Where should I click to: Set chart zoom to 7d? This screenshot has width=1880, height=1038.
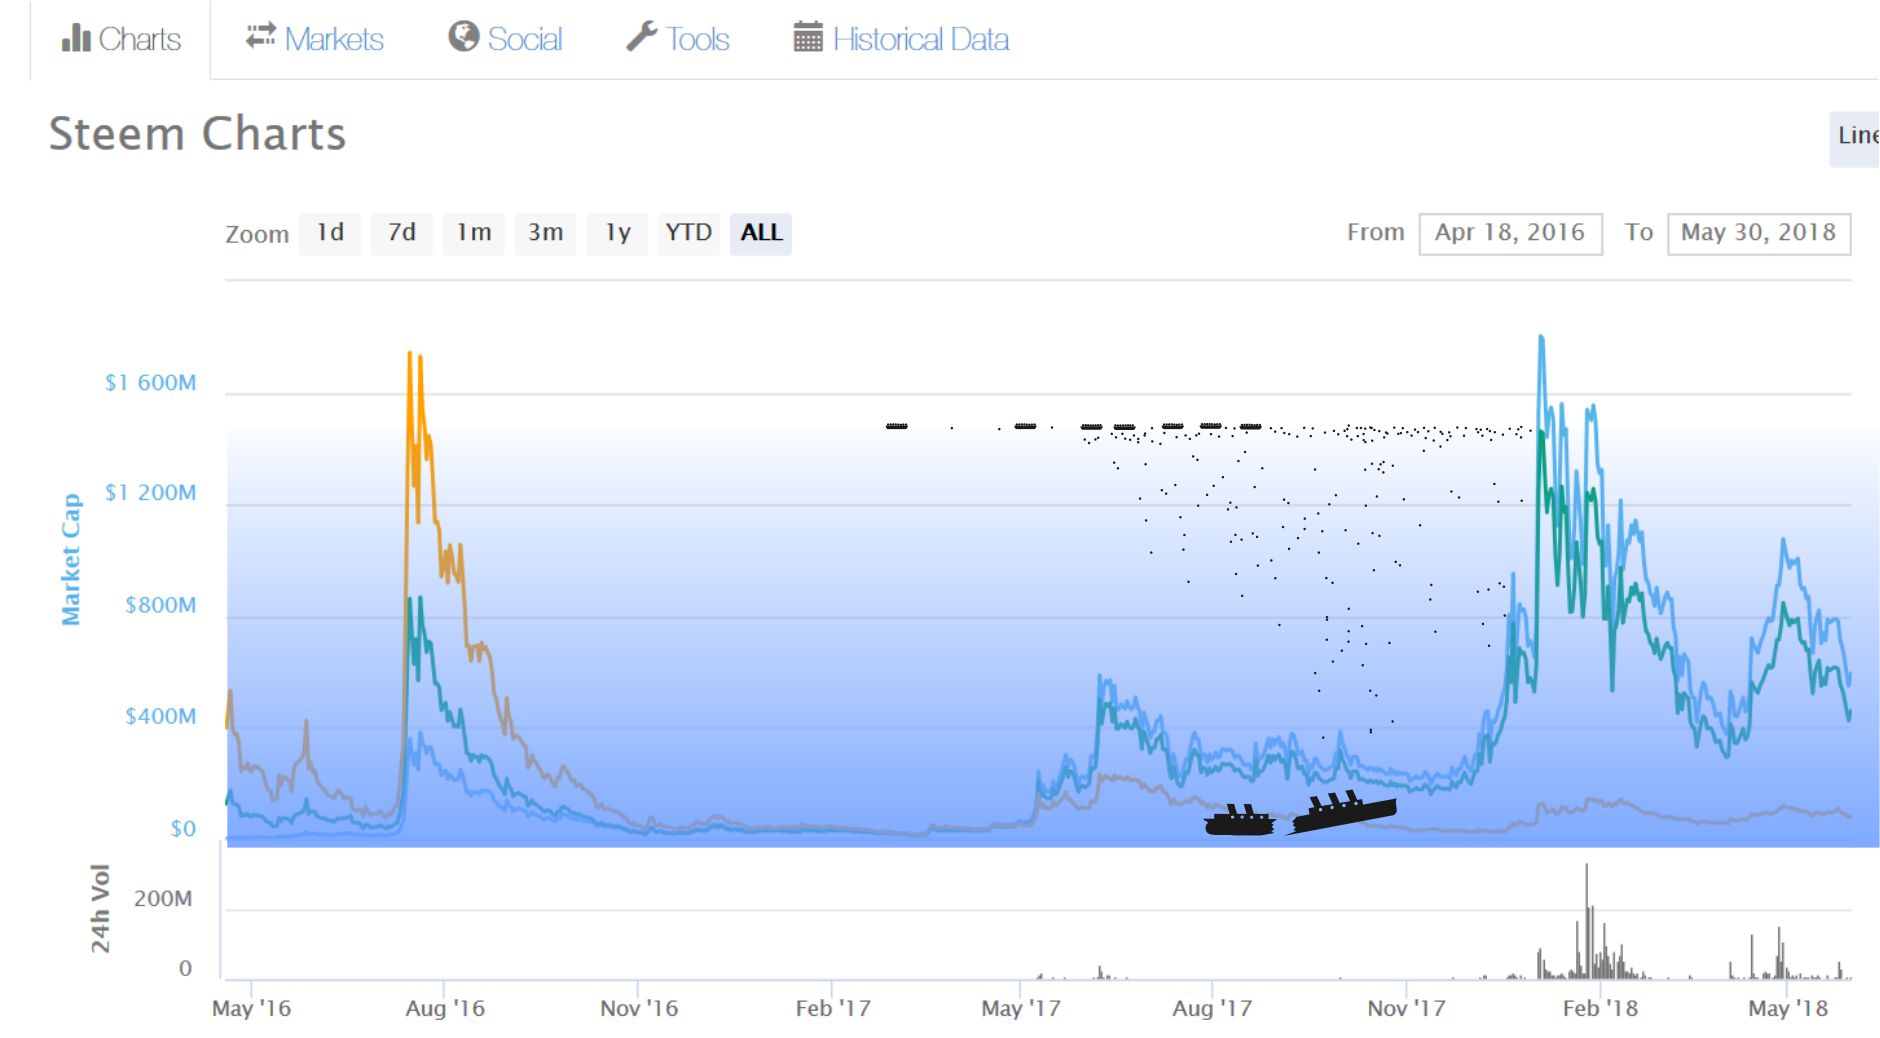point(402,233)
